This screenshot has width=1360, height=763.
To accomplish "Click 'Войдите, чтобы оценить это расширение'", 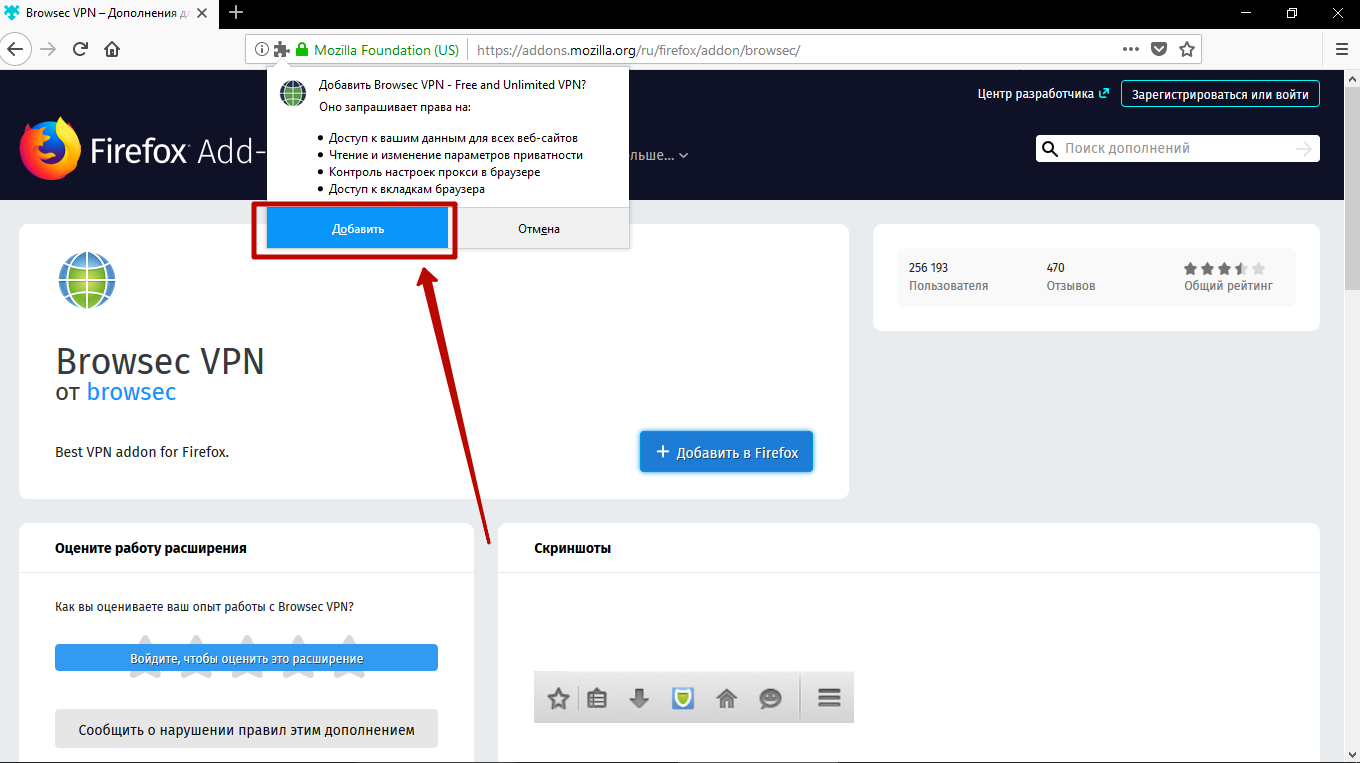I will pos(246,658).
